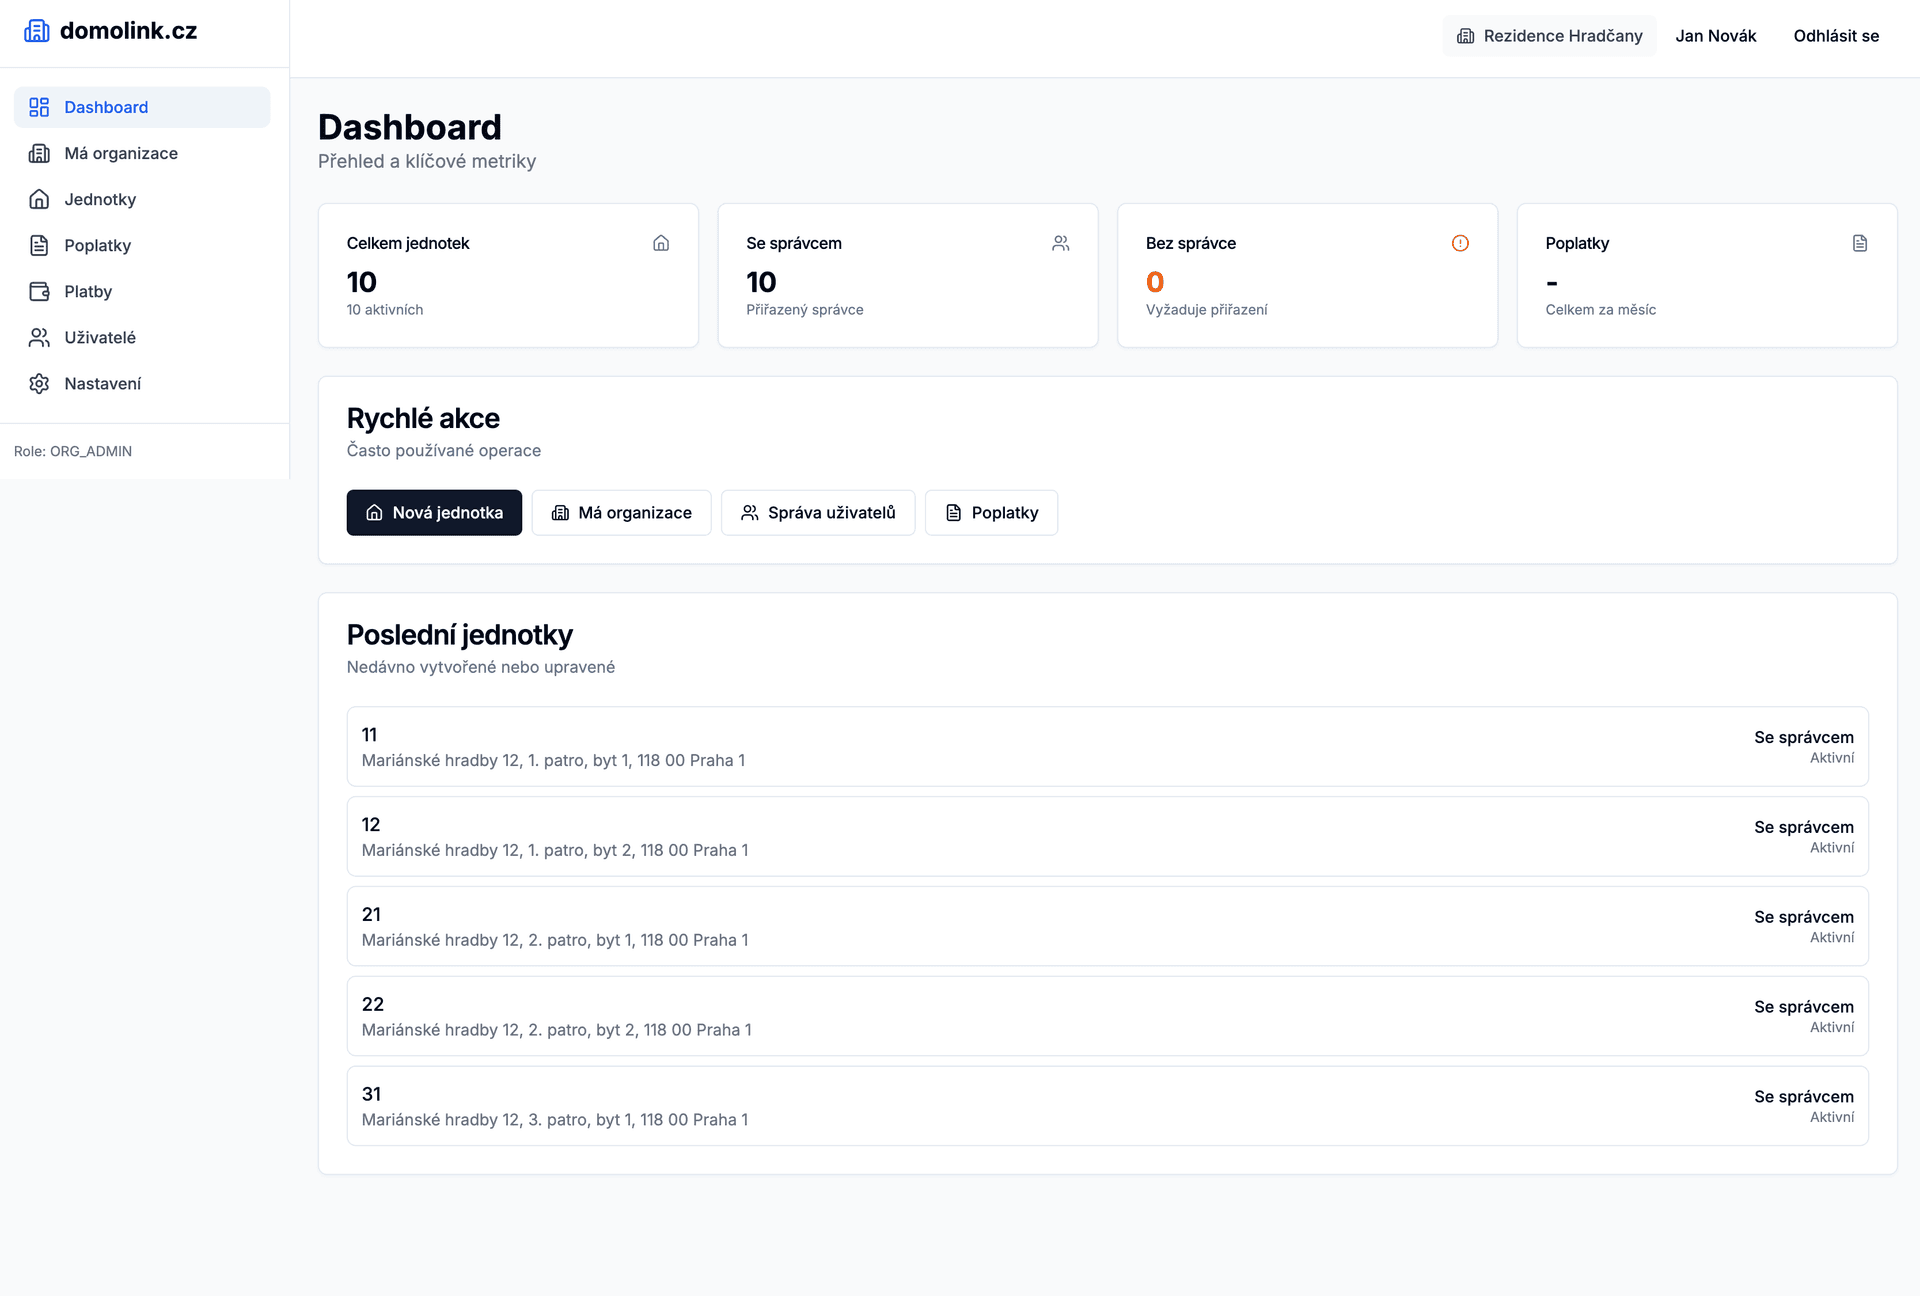Click the document icon on Poplatky card
1920x1296 pixels.
1859,242
